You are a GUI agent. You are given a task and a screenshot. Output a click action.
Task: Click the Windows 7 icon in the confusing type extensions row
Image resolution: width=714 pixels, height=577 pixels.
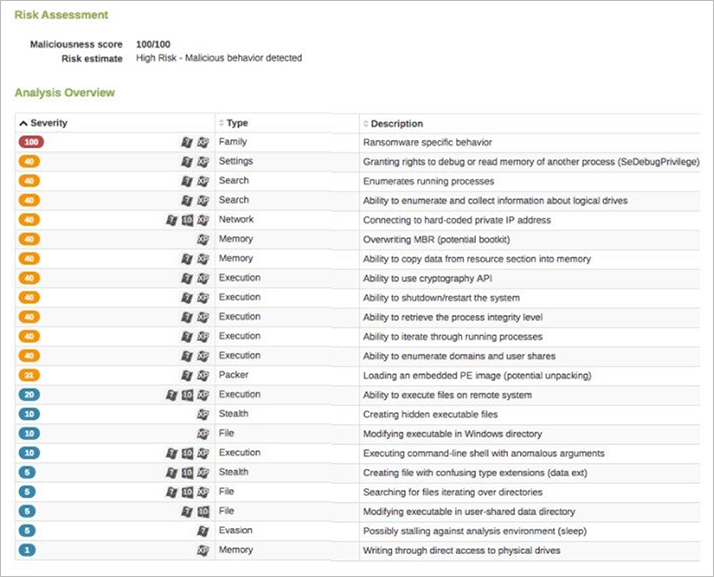171,473
